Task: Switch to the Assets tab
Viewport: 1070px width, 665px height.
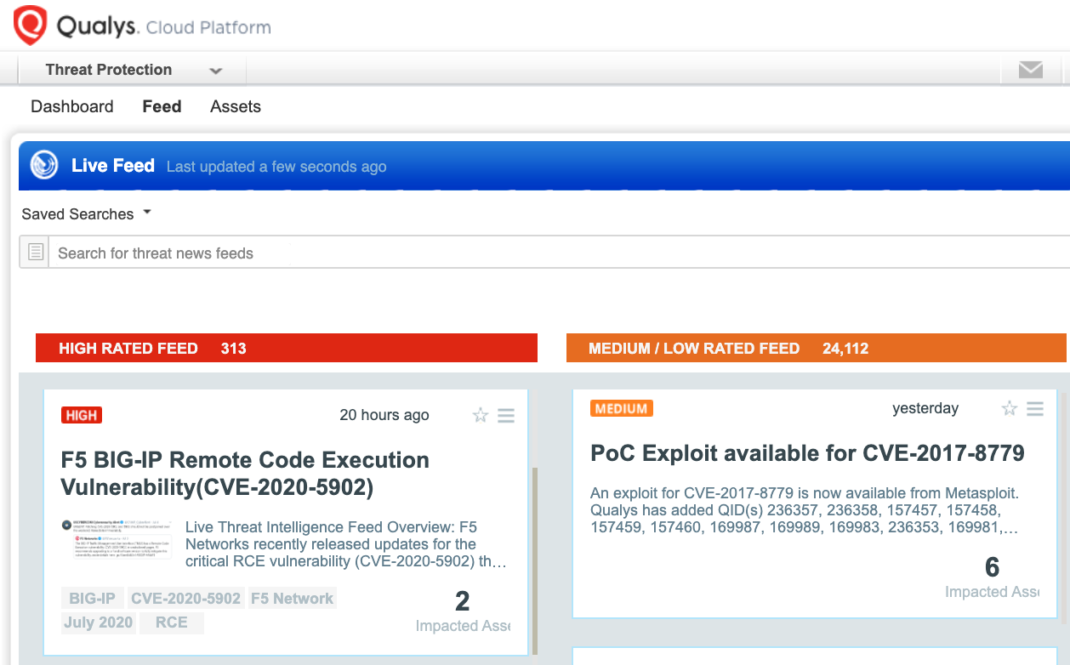Action: (235, 106)
